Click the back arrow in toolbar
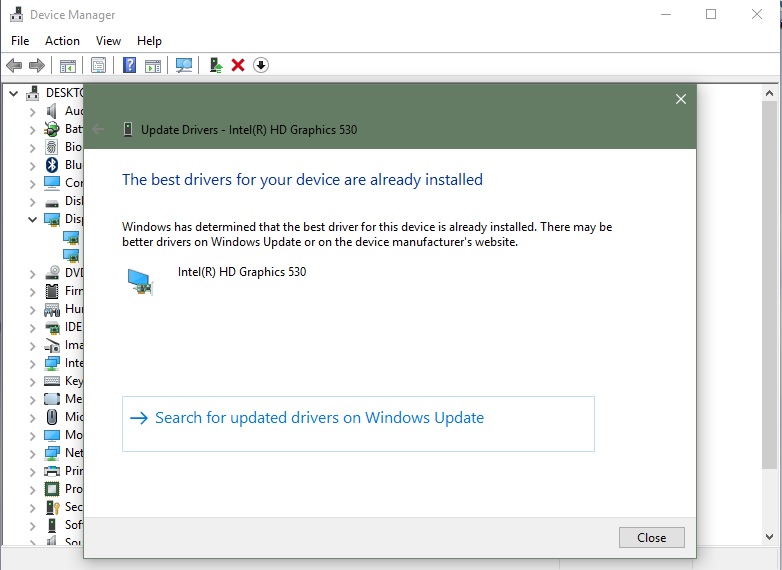 tap(14, 65)
